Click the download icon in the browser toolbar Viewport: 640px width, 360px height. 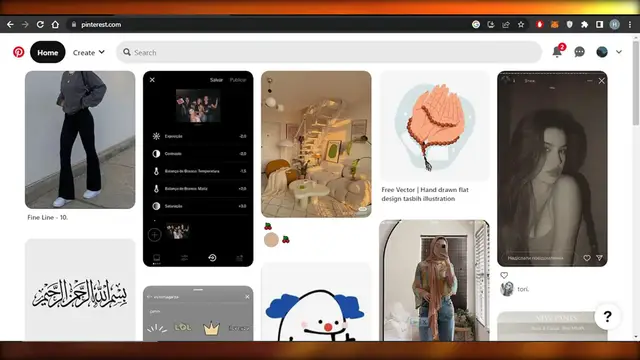point(491,24)
